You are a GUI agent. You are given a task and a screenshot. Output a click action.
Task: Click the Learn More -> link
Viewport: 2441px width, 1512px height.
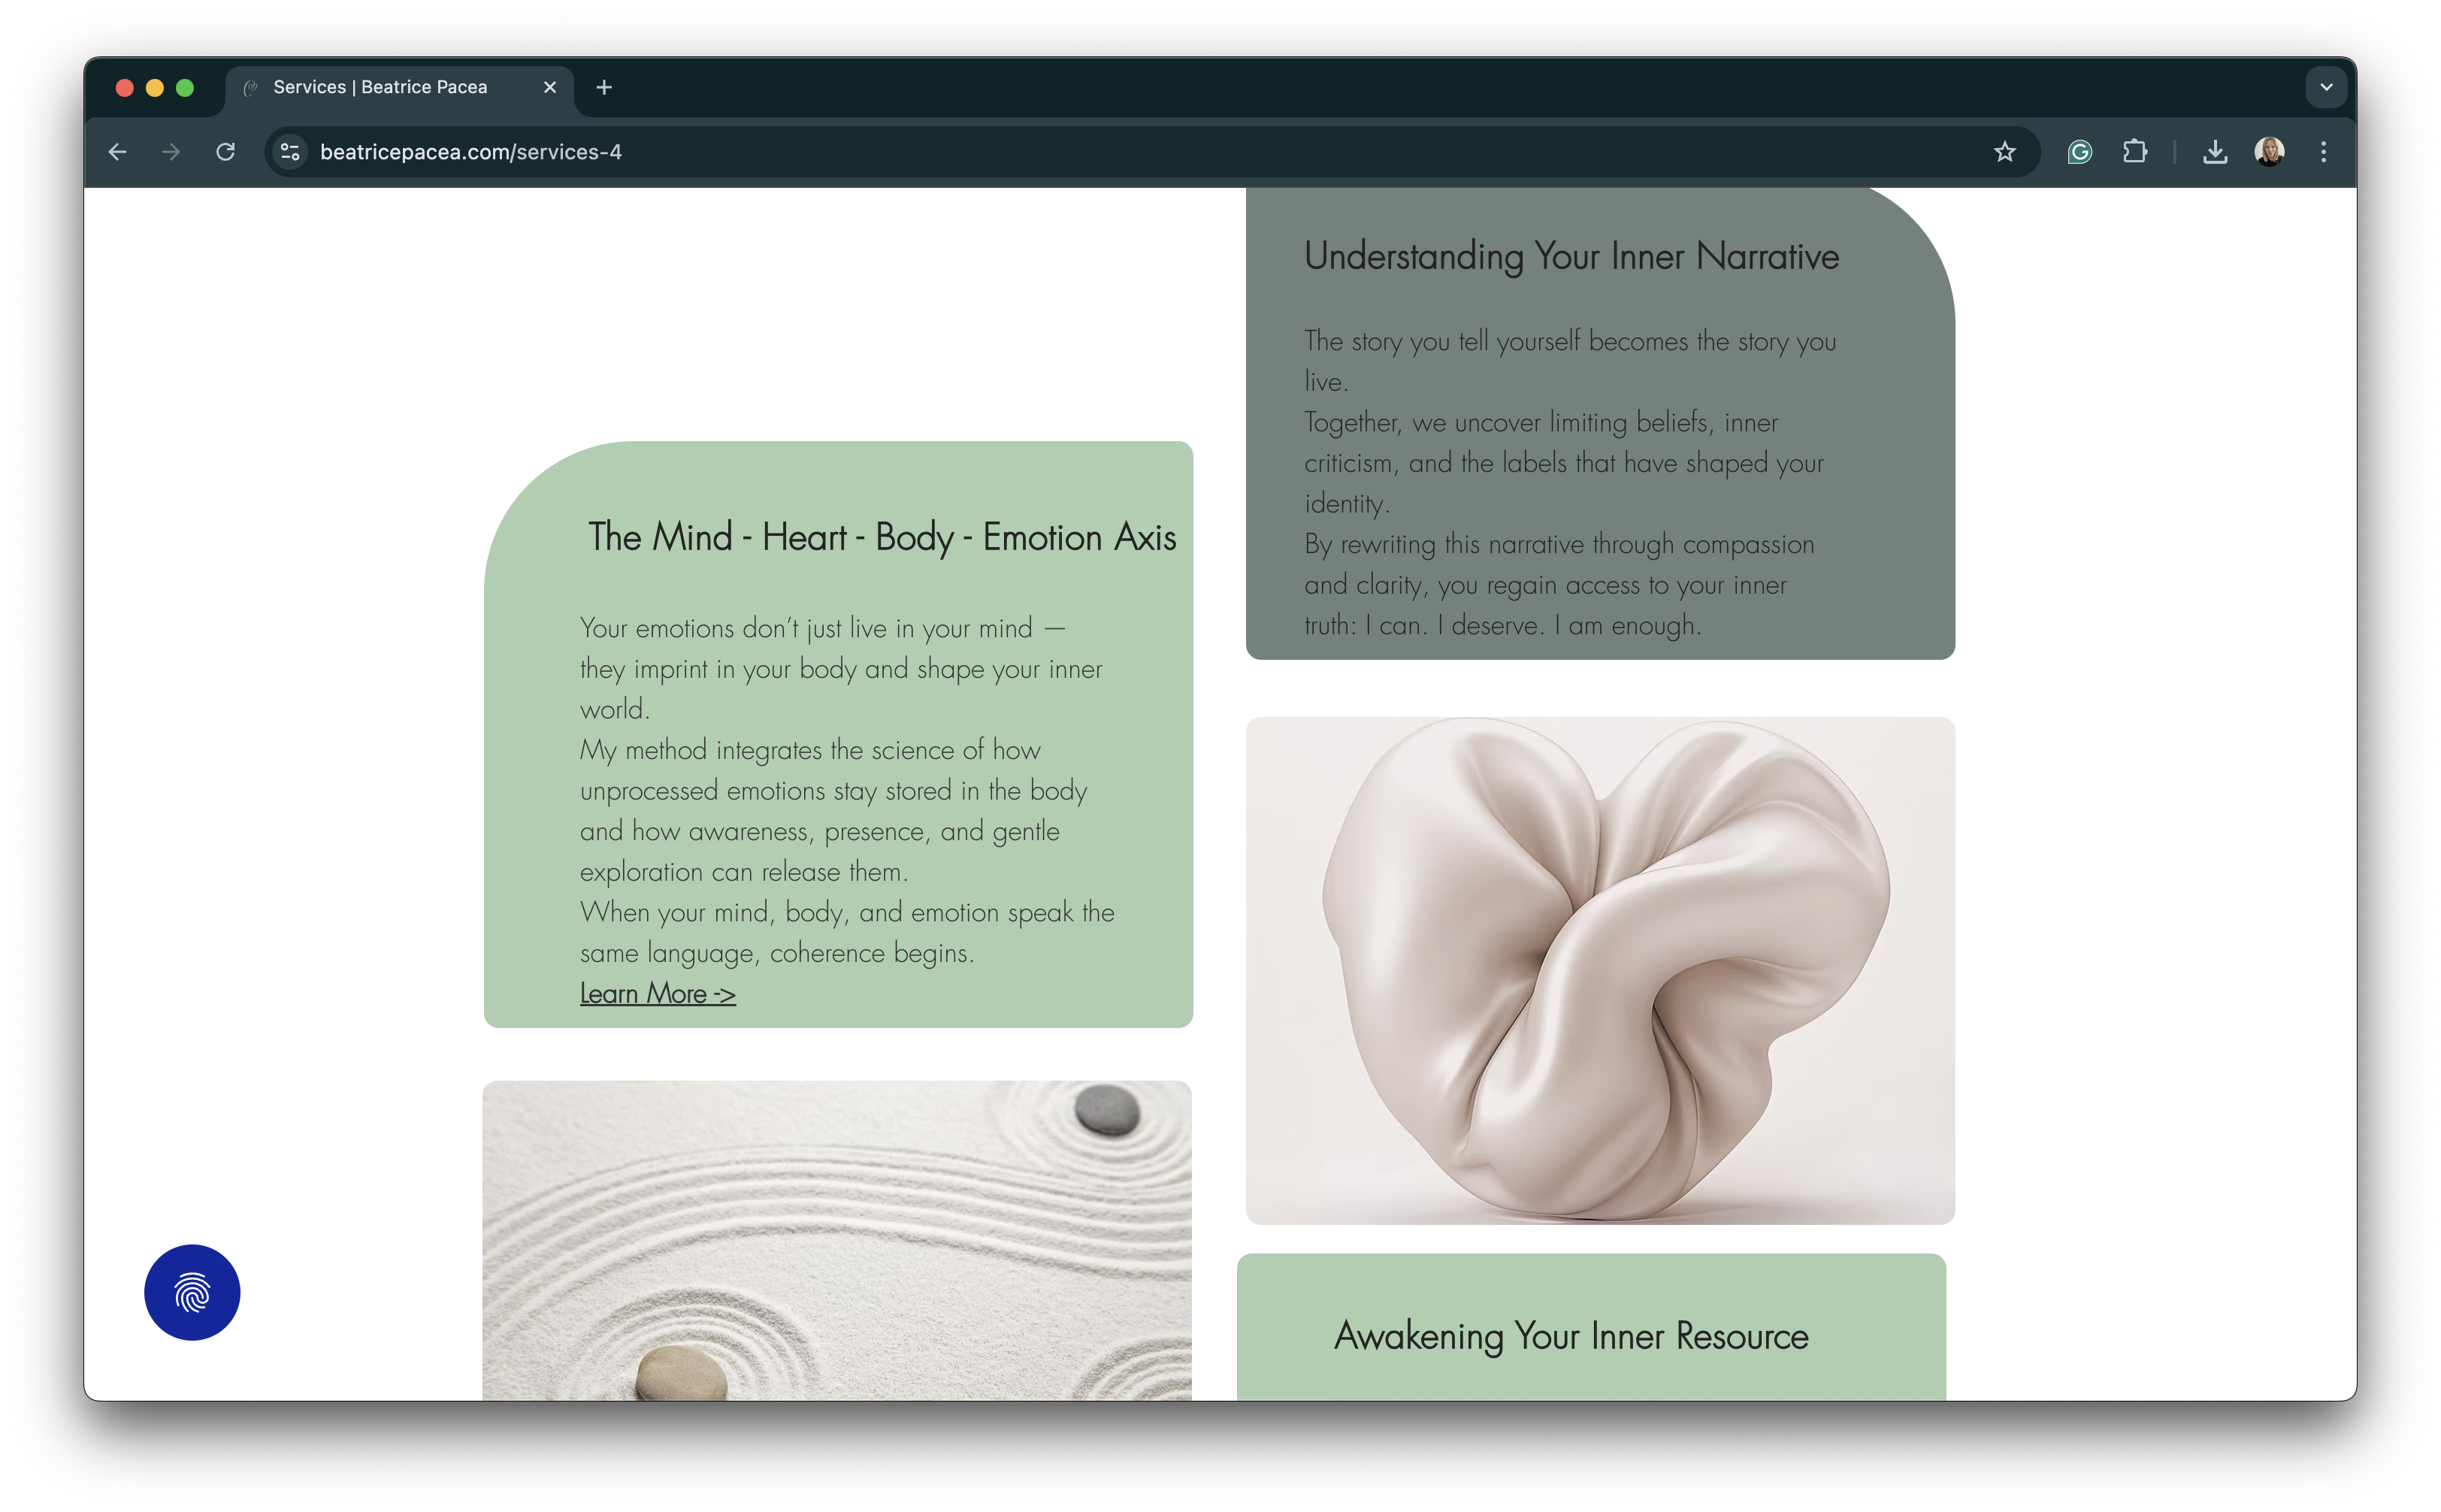(x=657, y=994)
